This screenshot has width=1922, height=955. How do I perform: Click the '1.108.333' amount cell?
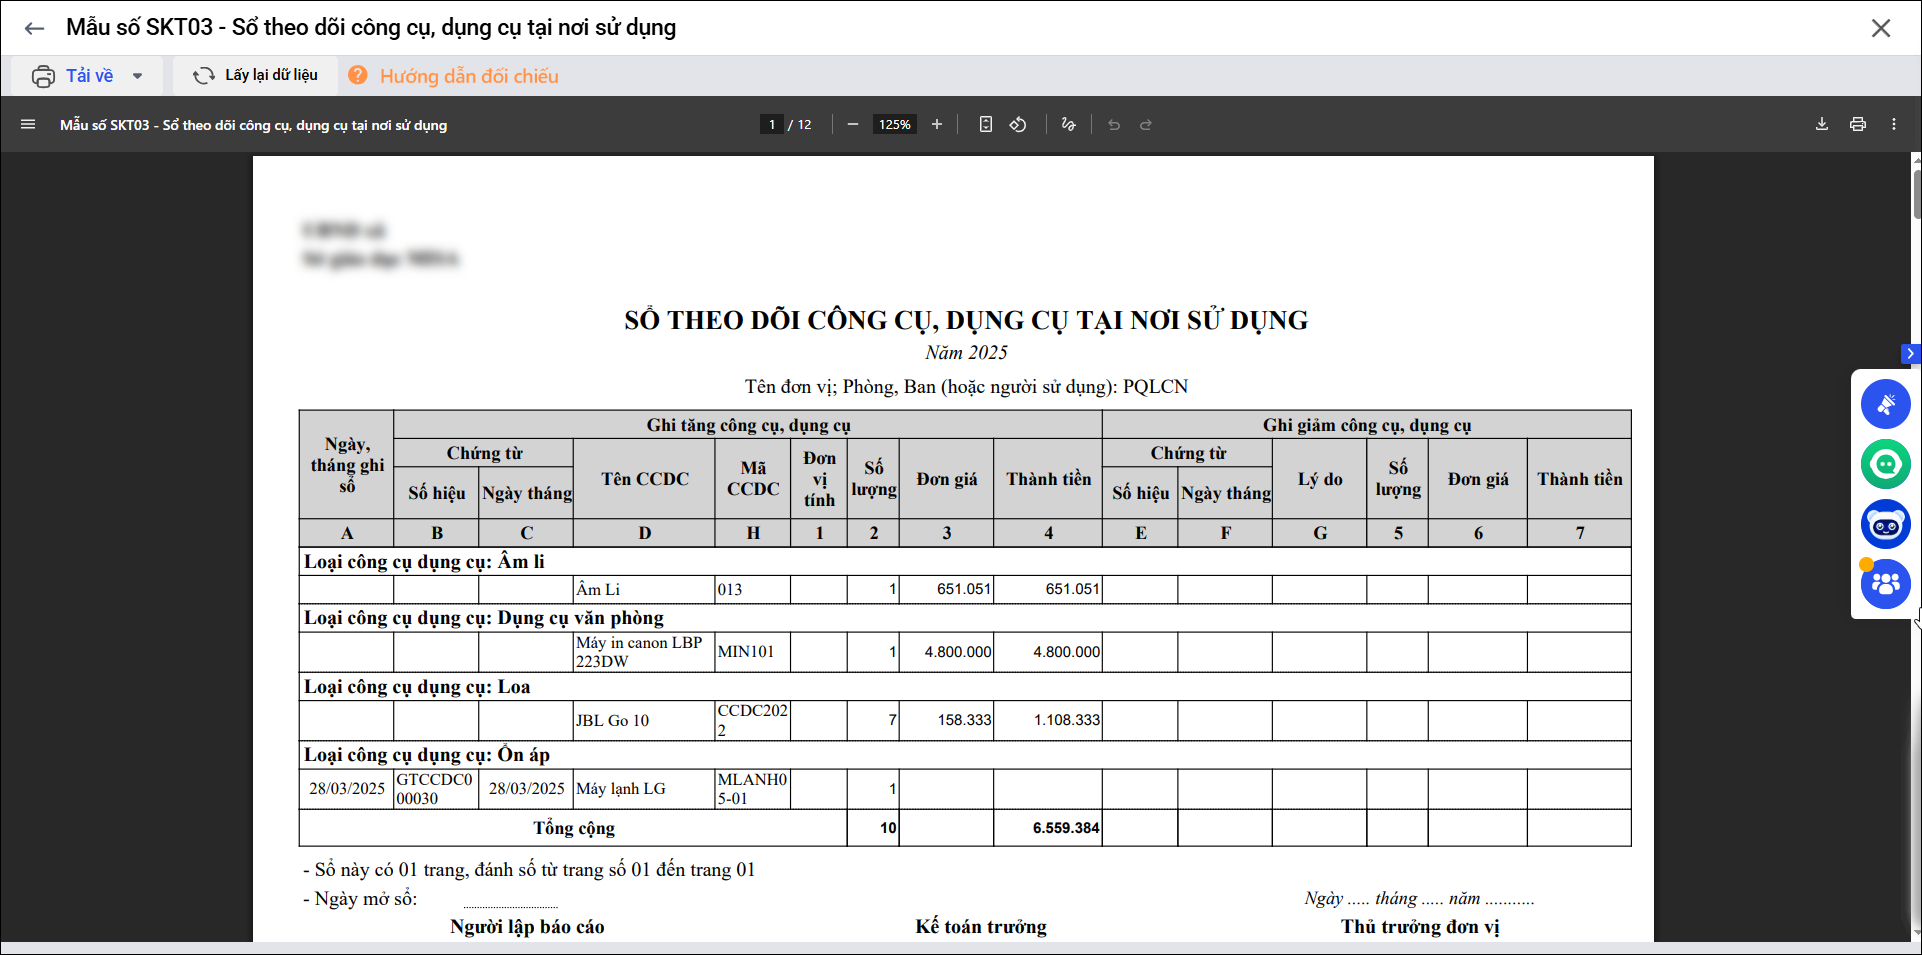(x=1048, y=720)
